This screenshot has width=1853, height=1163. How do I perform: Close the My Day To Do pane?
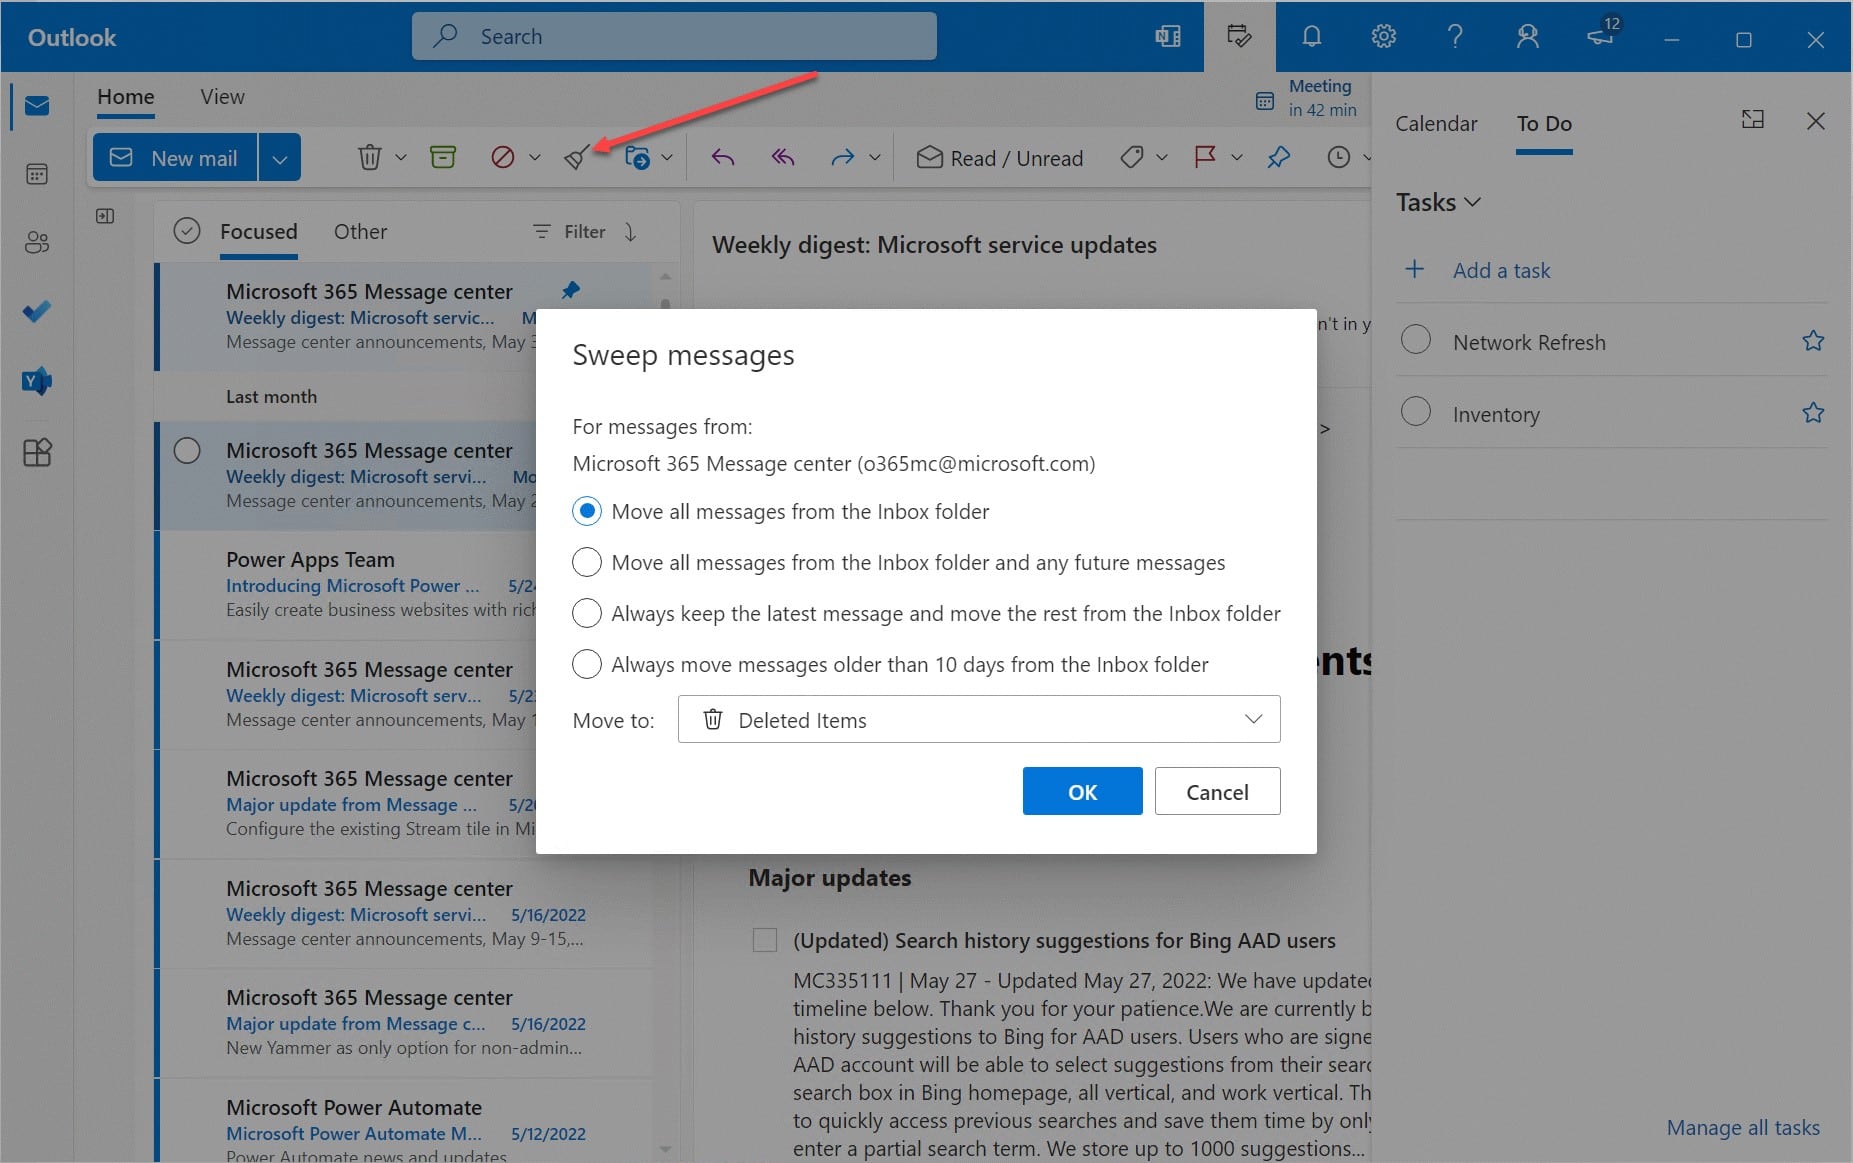pos(1816,121)
